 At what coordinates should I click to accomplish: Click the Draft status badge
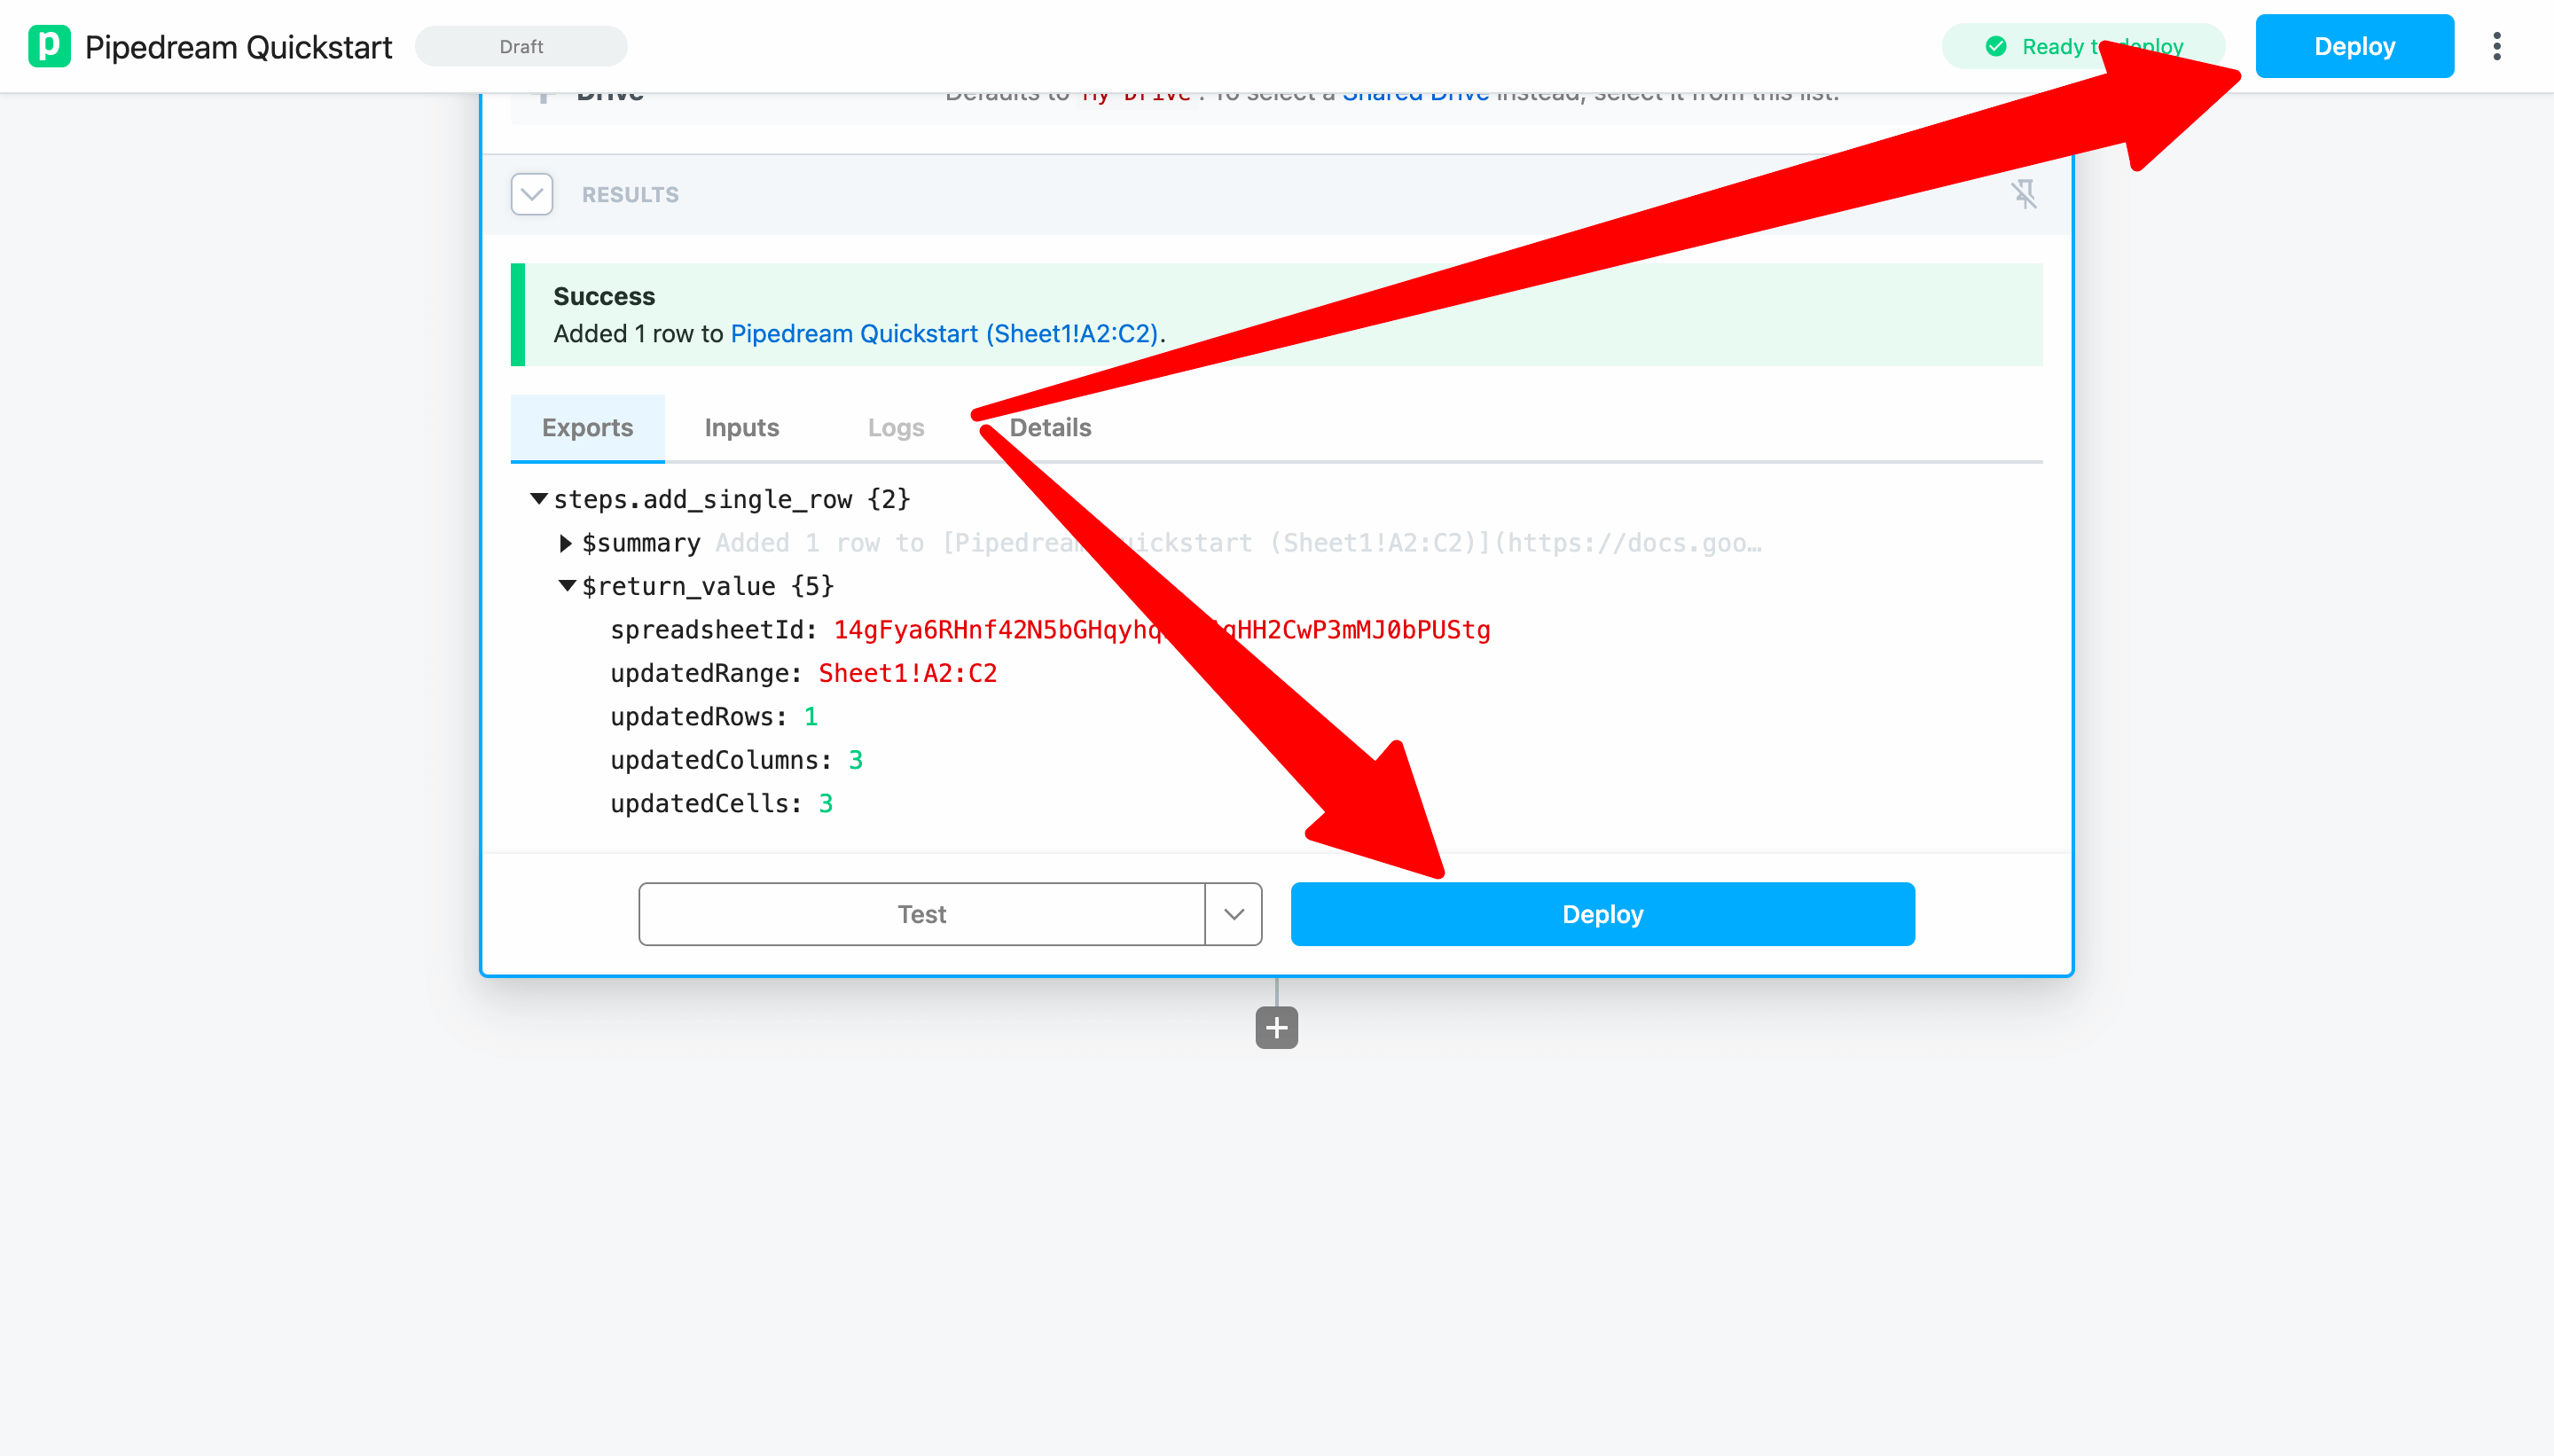(x=521, y=46)
